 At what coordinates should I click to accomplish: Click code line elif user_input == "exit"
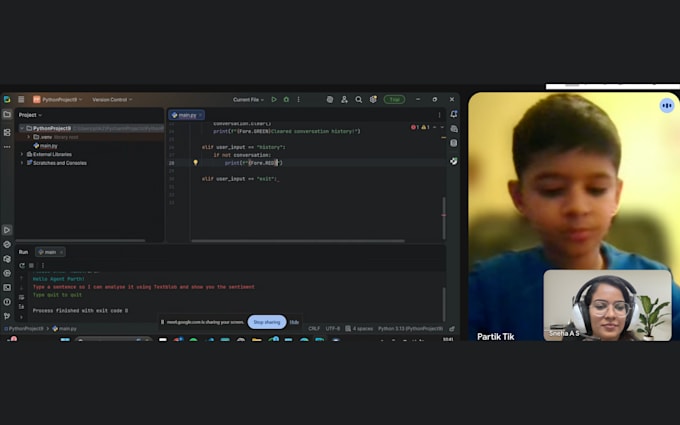(x=240, y=179)
